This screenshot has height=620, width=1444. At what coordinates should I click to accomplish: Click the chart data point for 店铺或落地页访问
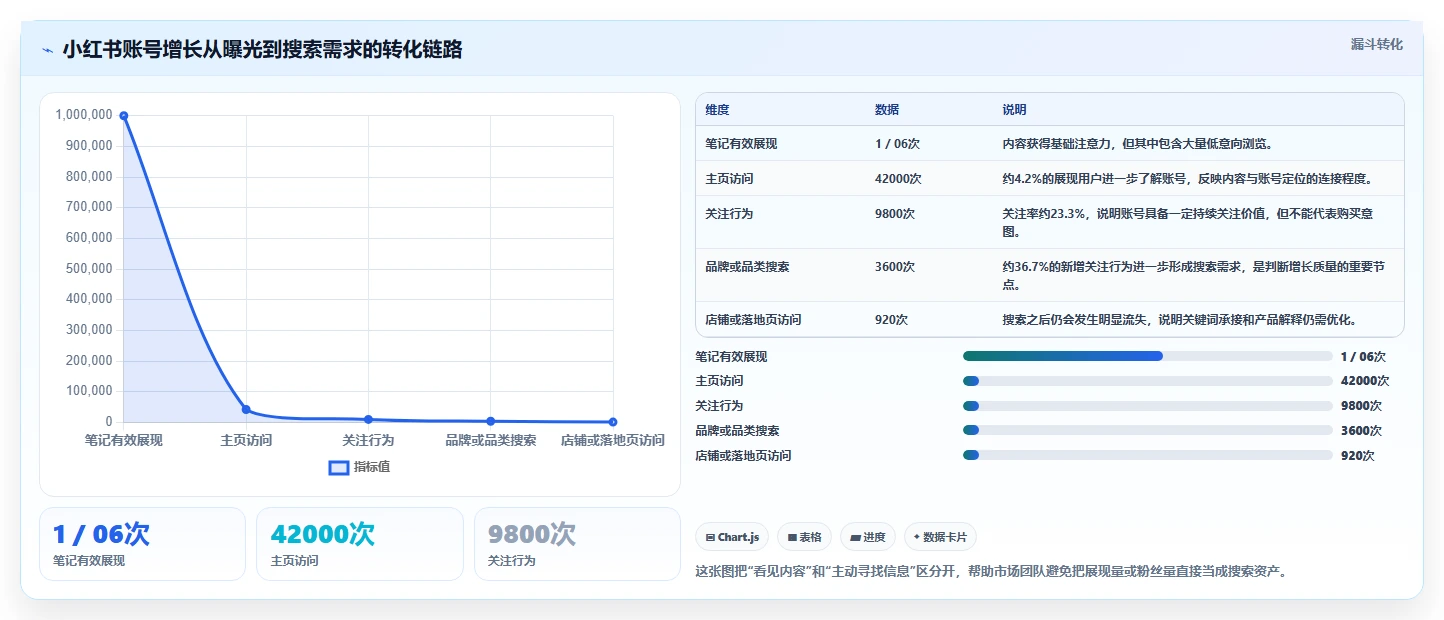pos(613,422)
